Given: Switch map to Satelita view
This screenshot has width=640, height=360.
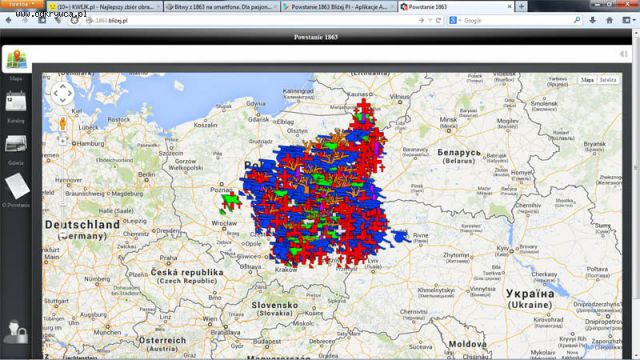Looking at the screenshot, I should (607, 80).
